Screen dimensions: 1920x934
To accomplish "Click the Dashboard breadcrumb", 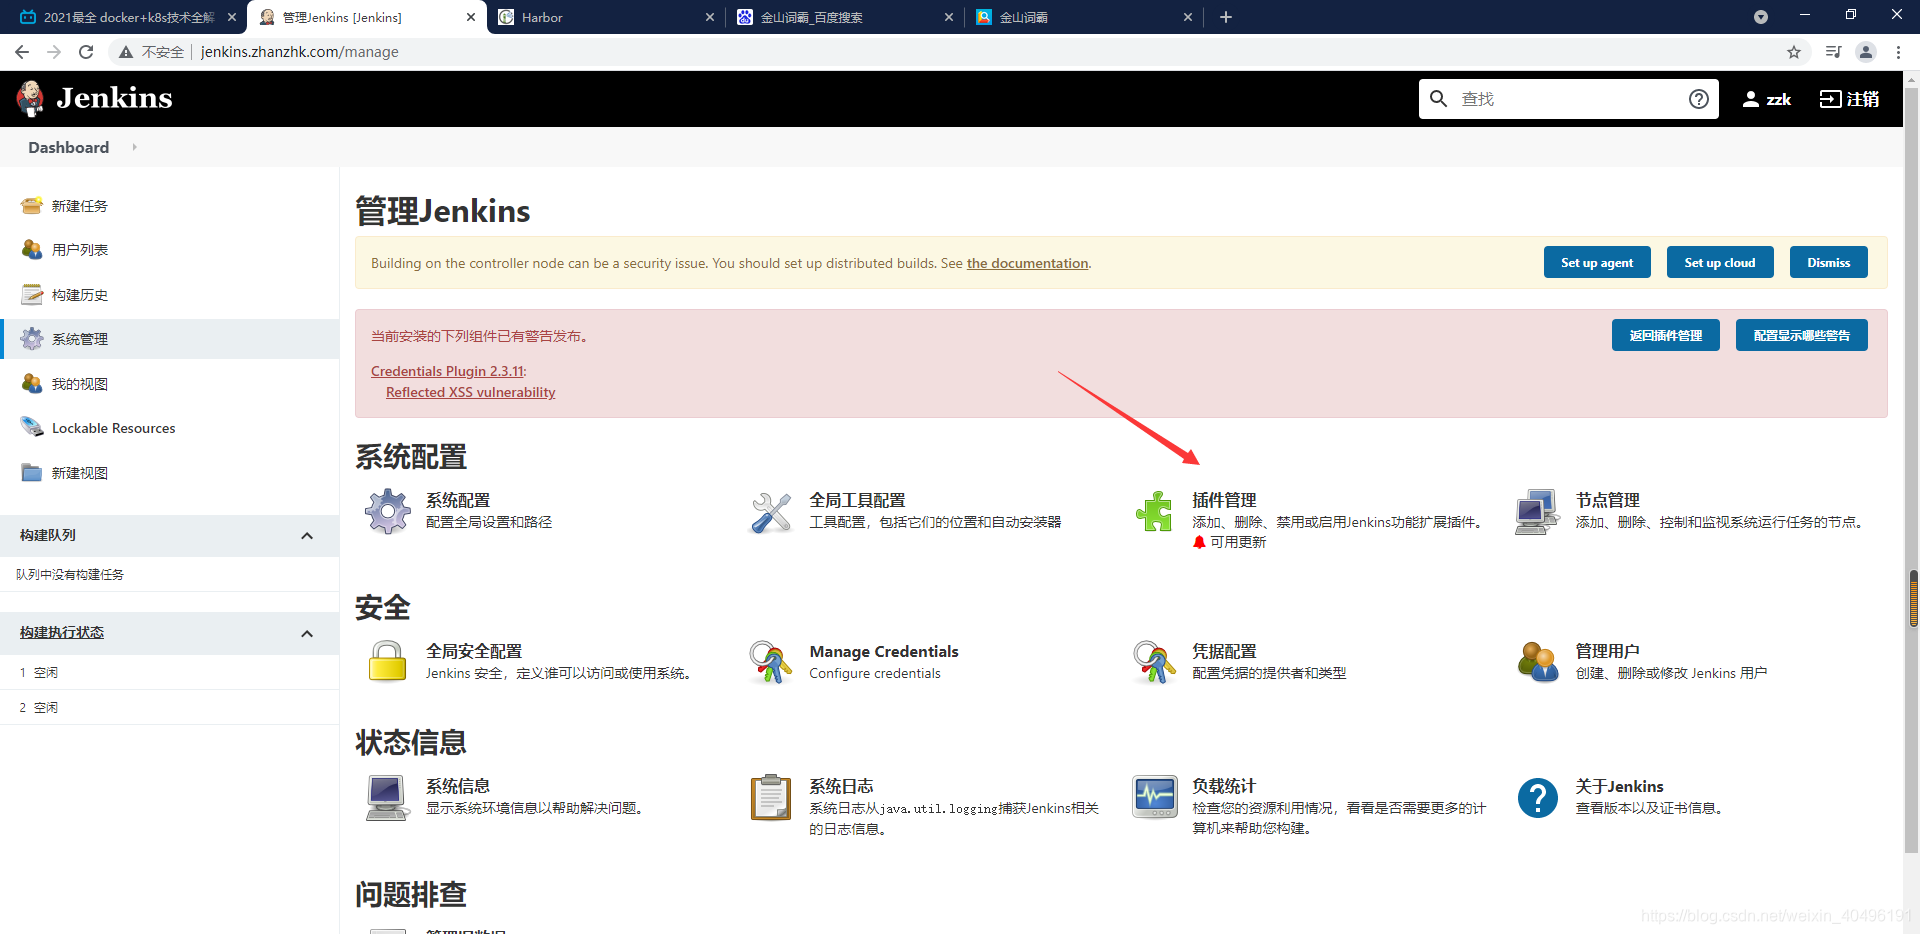I will coord(68,147).
